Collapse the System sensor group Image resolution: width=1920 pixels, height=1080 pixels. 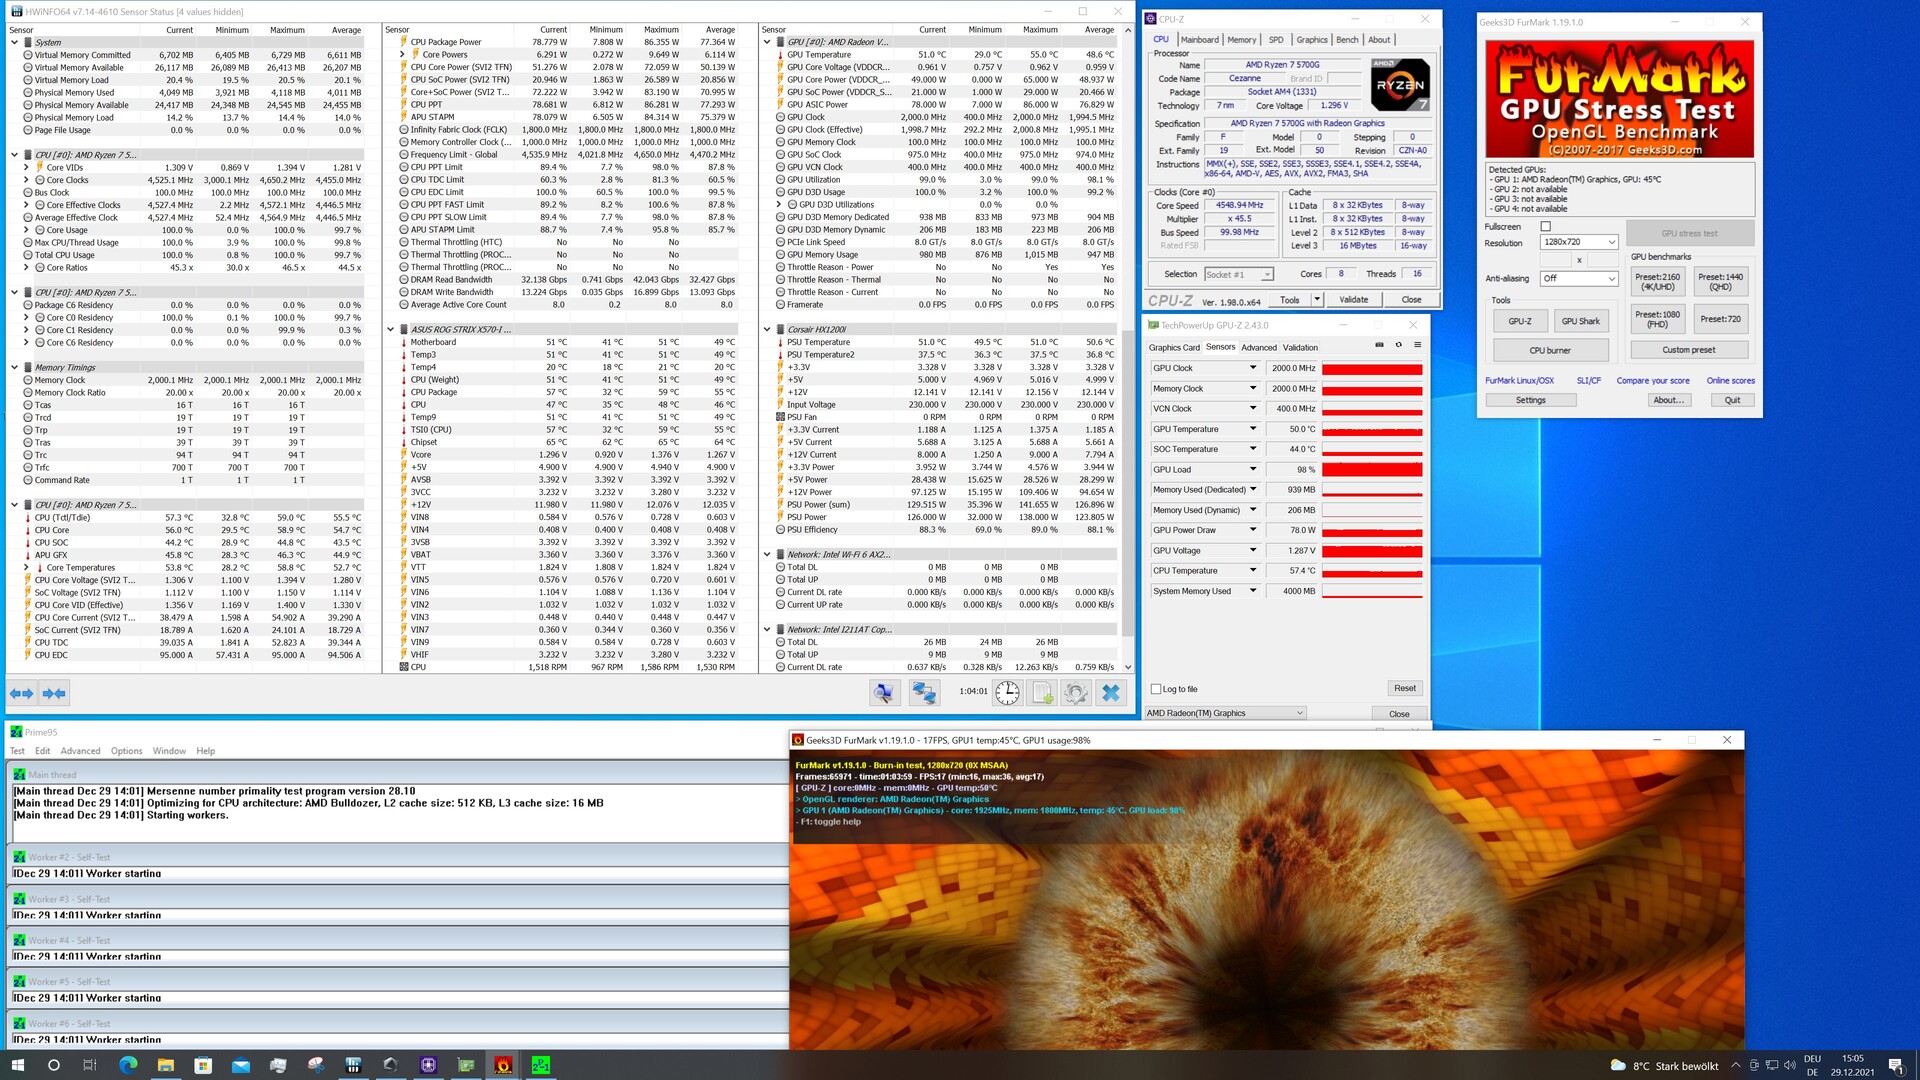point(15,42)
